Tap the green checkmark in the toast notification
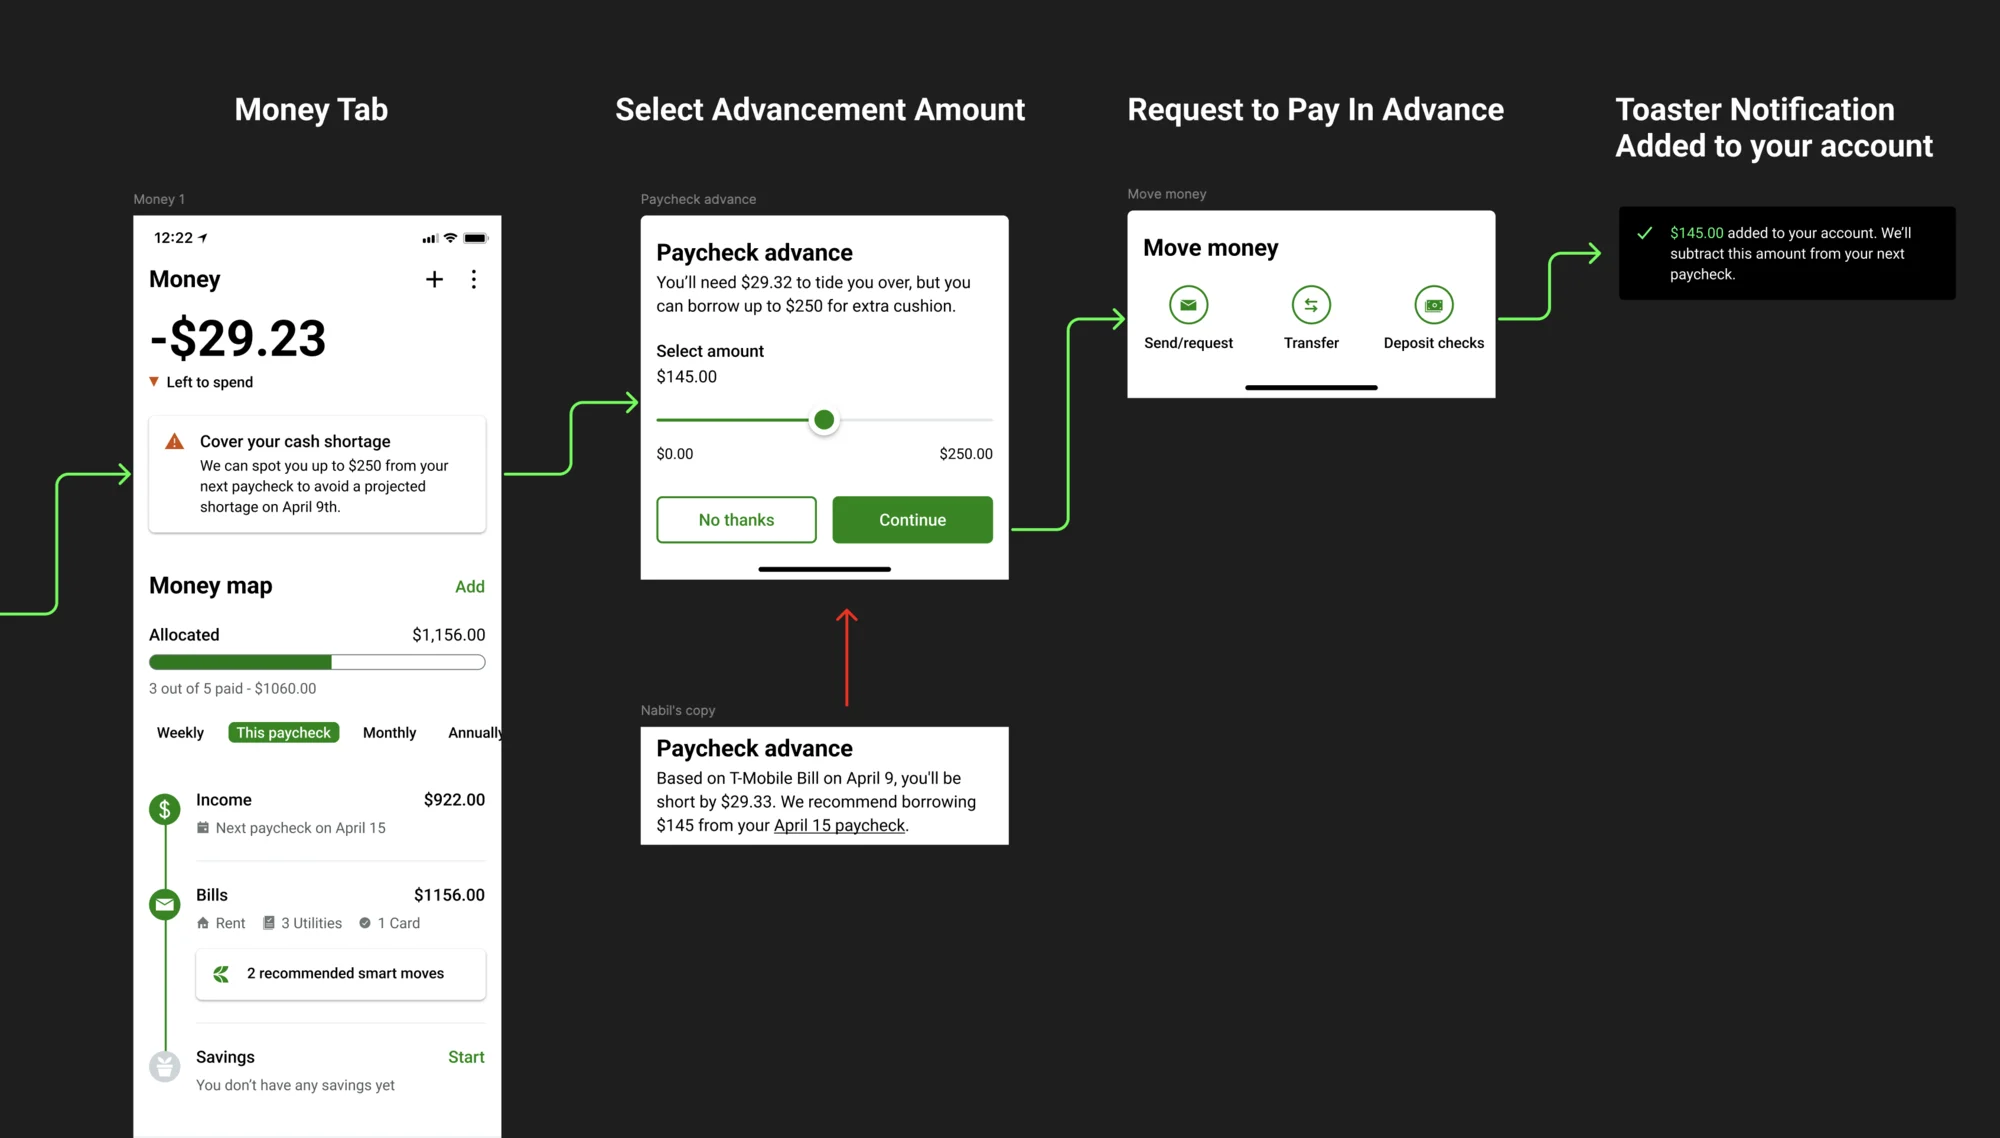 click(1645, 233)
